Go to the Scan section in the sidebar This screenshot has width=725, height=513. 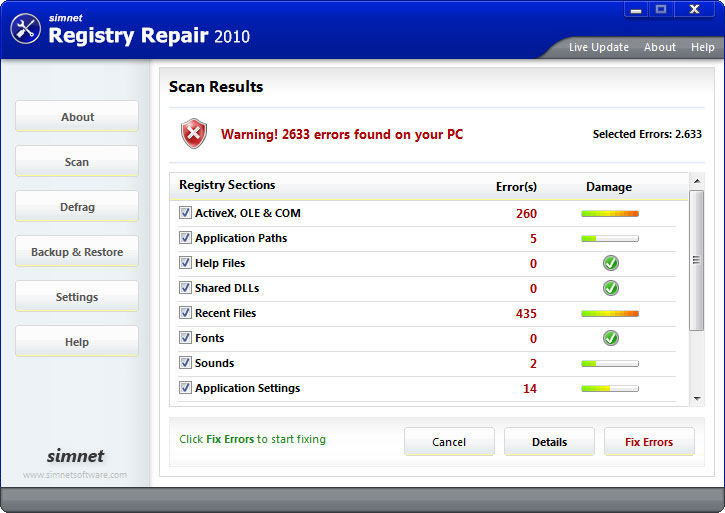[x=77, y=161]
